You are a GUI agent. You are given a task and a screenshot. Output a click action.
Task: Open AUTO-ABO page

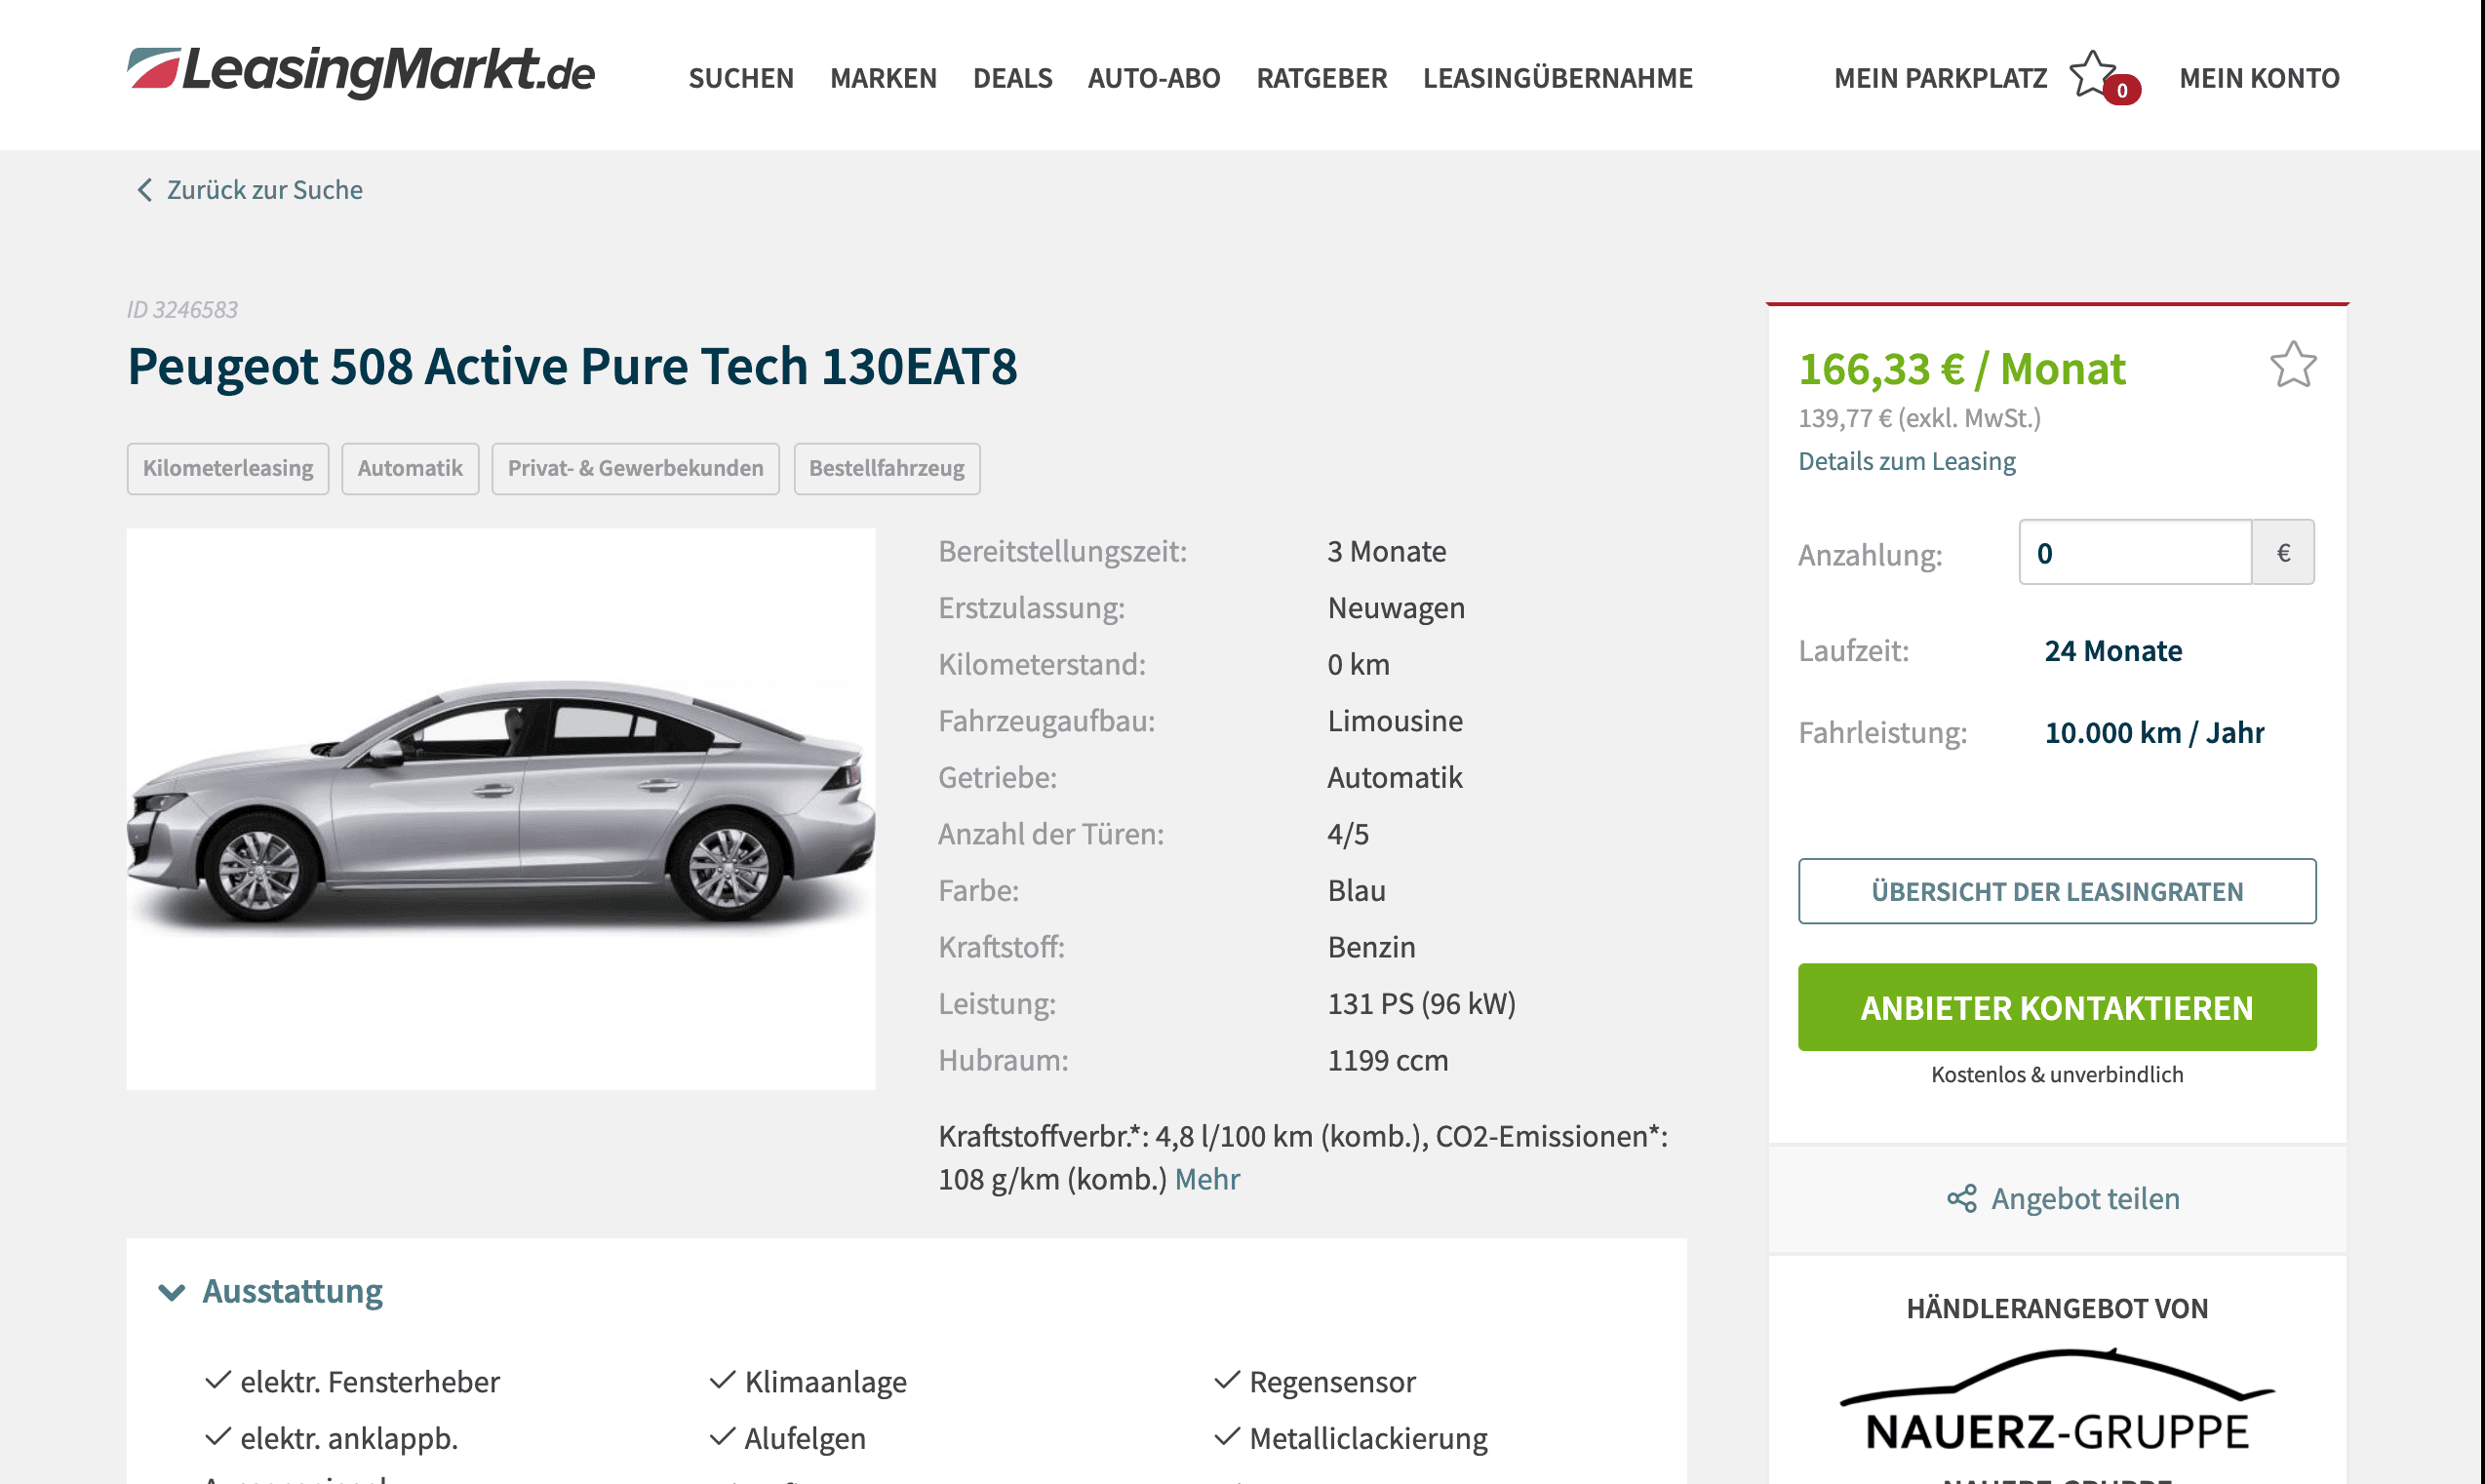tap(1154, 78)
